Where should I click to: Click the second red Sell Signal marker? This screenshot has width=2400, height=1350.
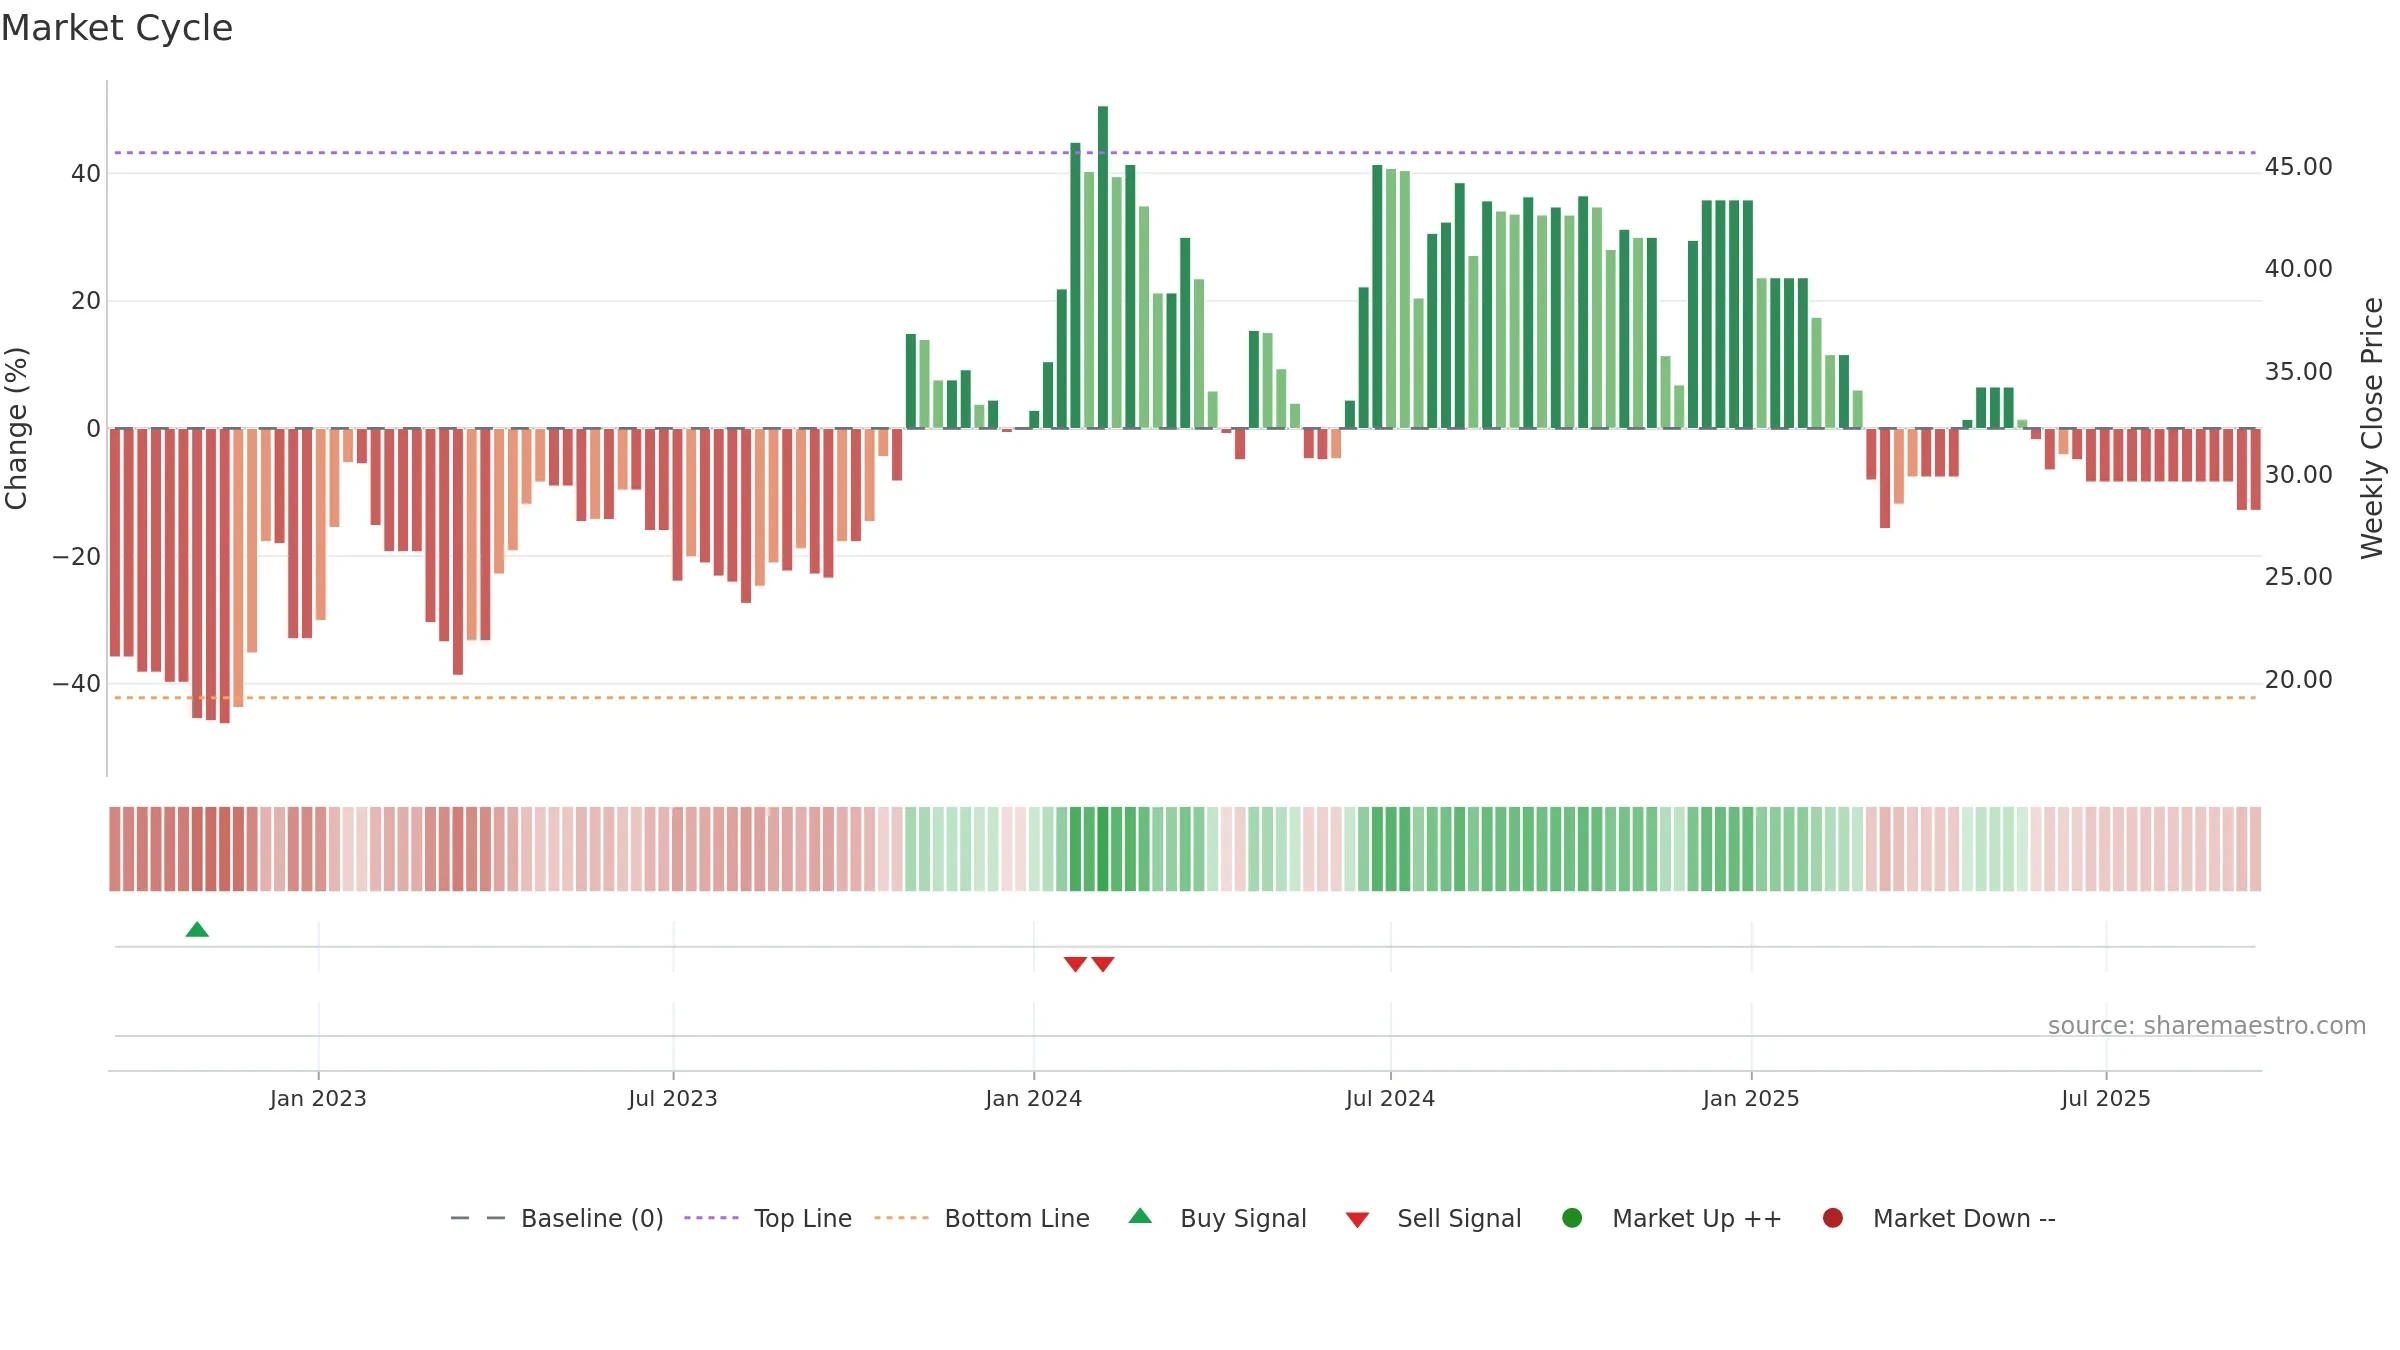tap(1103, 964)
